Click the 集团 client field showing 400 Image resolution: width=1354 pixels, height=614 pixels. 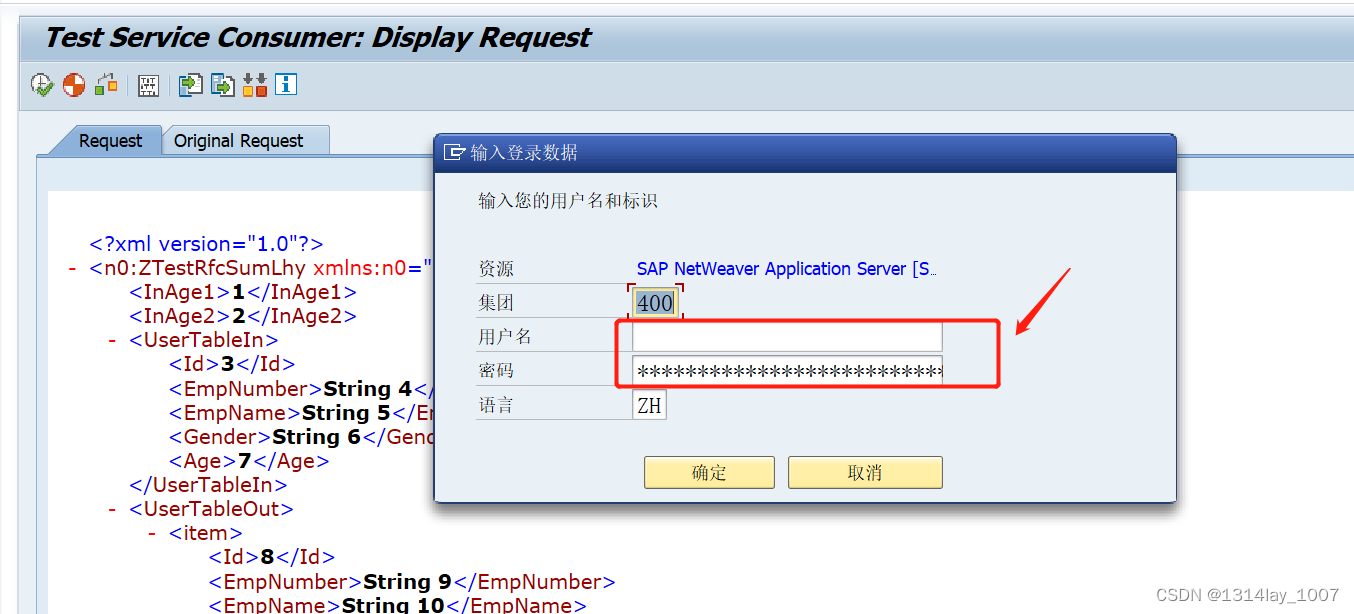tap(655, 303)
